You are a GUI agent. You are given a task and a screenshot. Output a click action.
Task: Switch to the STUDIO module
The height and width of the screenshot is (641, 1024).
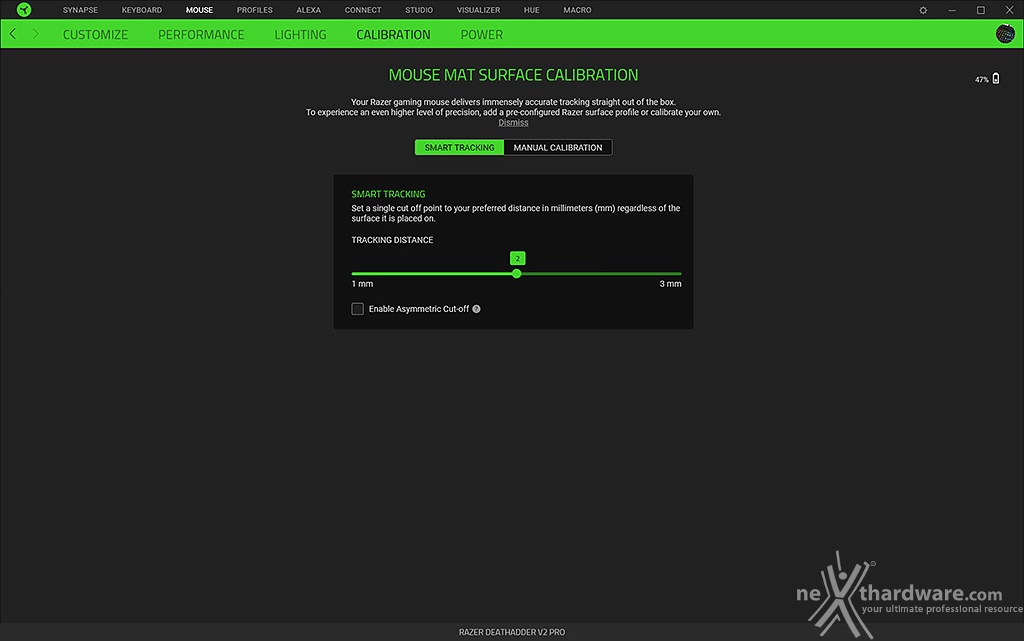(x=419, y=10)
